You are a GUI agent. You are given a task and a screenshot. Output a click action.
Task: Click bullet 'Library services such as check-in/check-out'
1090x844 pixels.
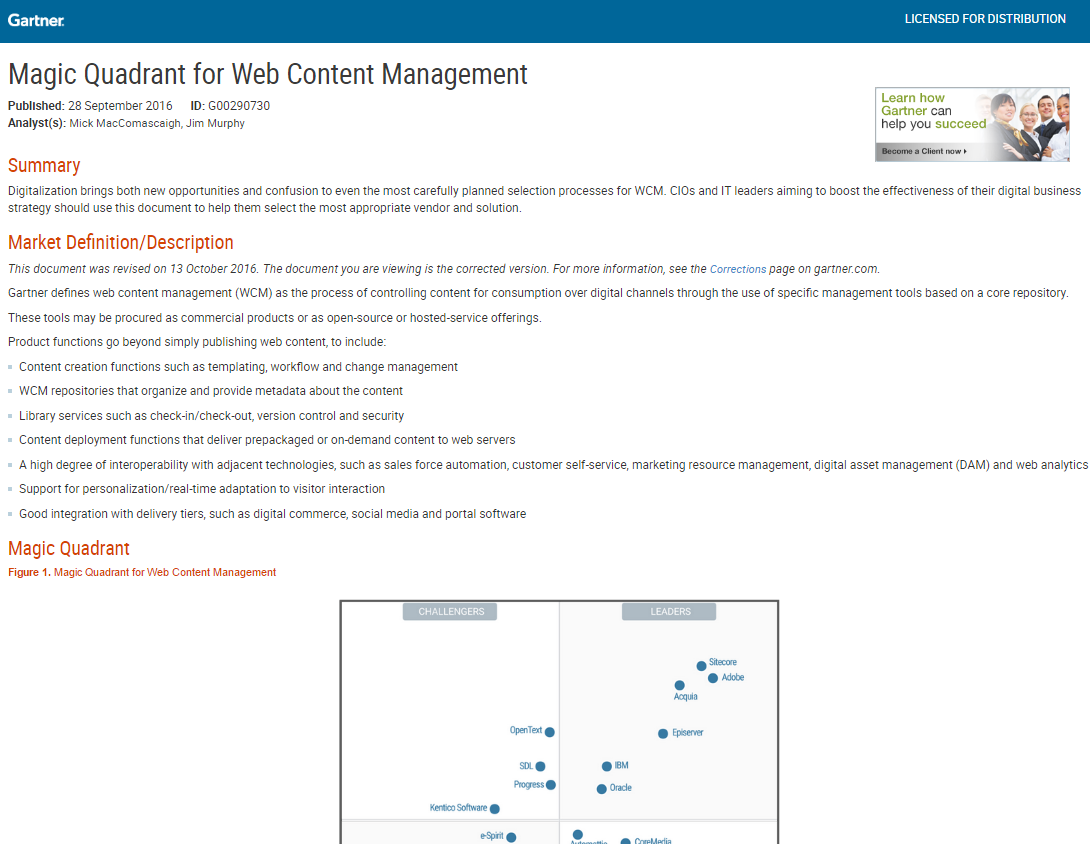tap(211, 416)
